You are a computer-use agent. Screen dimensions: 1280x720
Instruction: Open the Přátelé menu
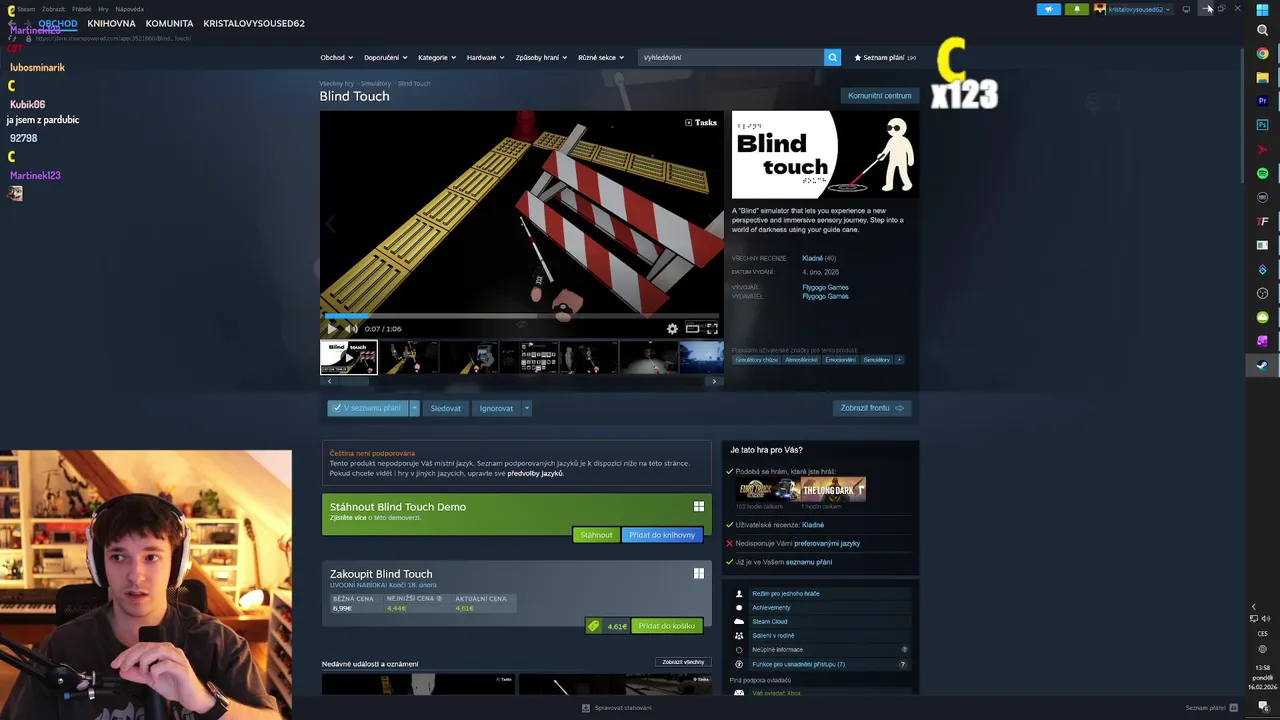click(x=82, y=9)
